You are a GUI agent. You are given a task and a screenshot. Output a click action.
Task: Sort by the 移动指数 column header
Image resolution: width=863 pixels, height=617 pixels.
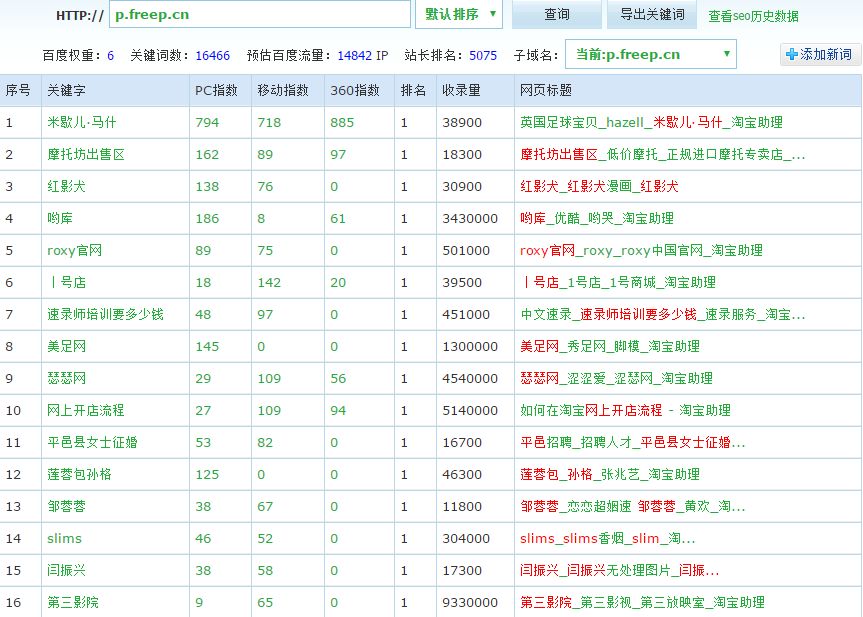click(x=283, y=90)
